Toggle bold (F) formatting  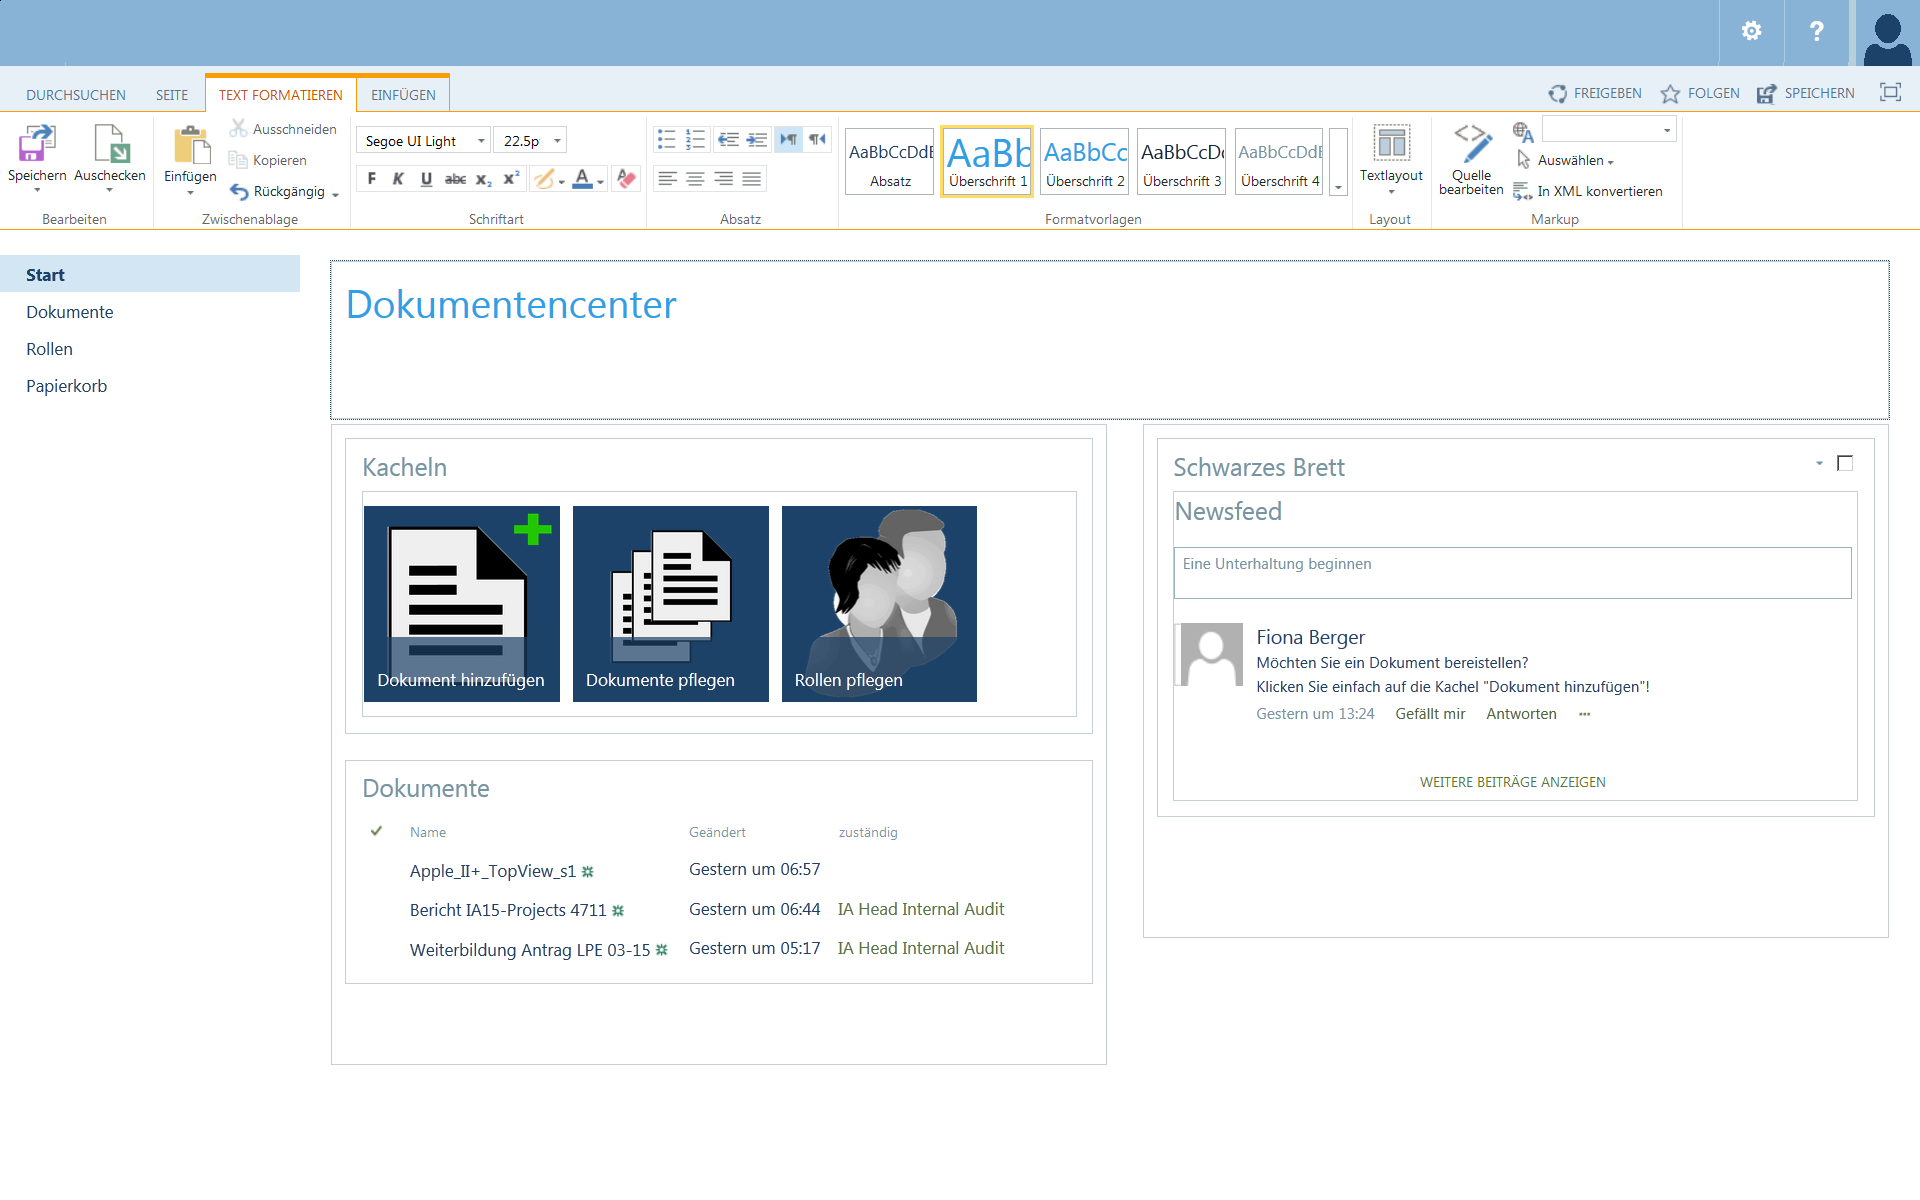pos(372,179)
